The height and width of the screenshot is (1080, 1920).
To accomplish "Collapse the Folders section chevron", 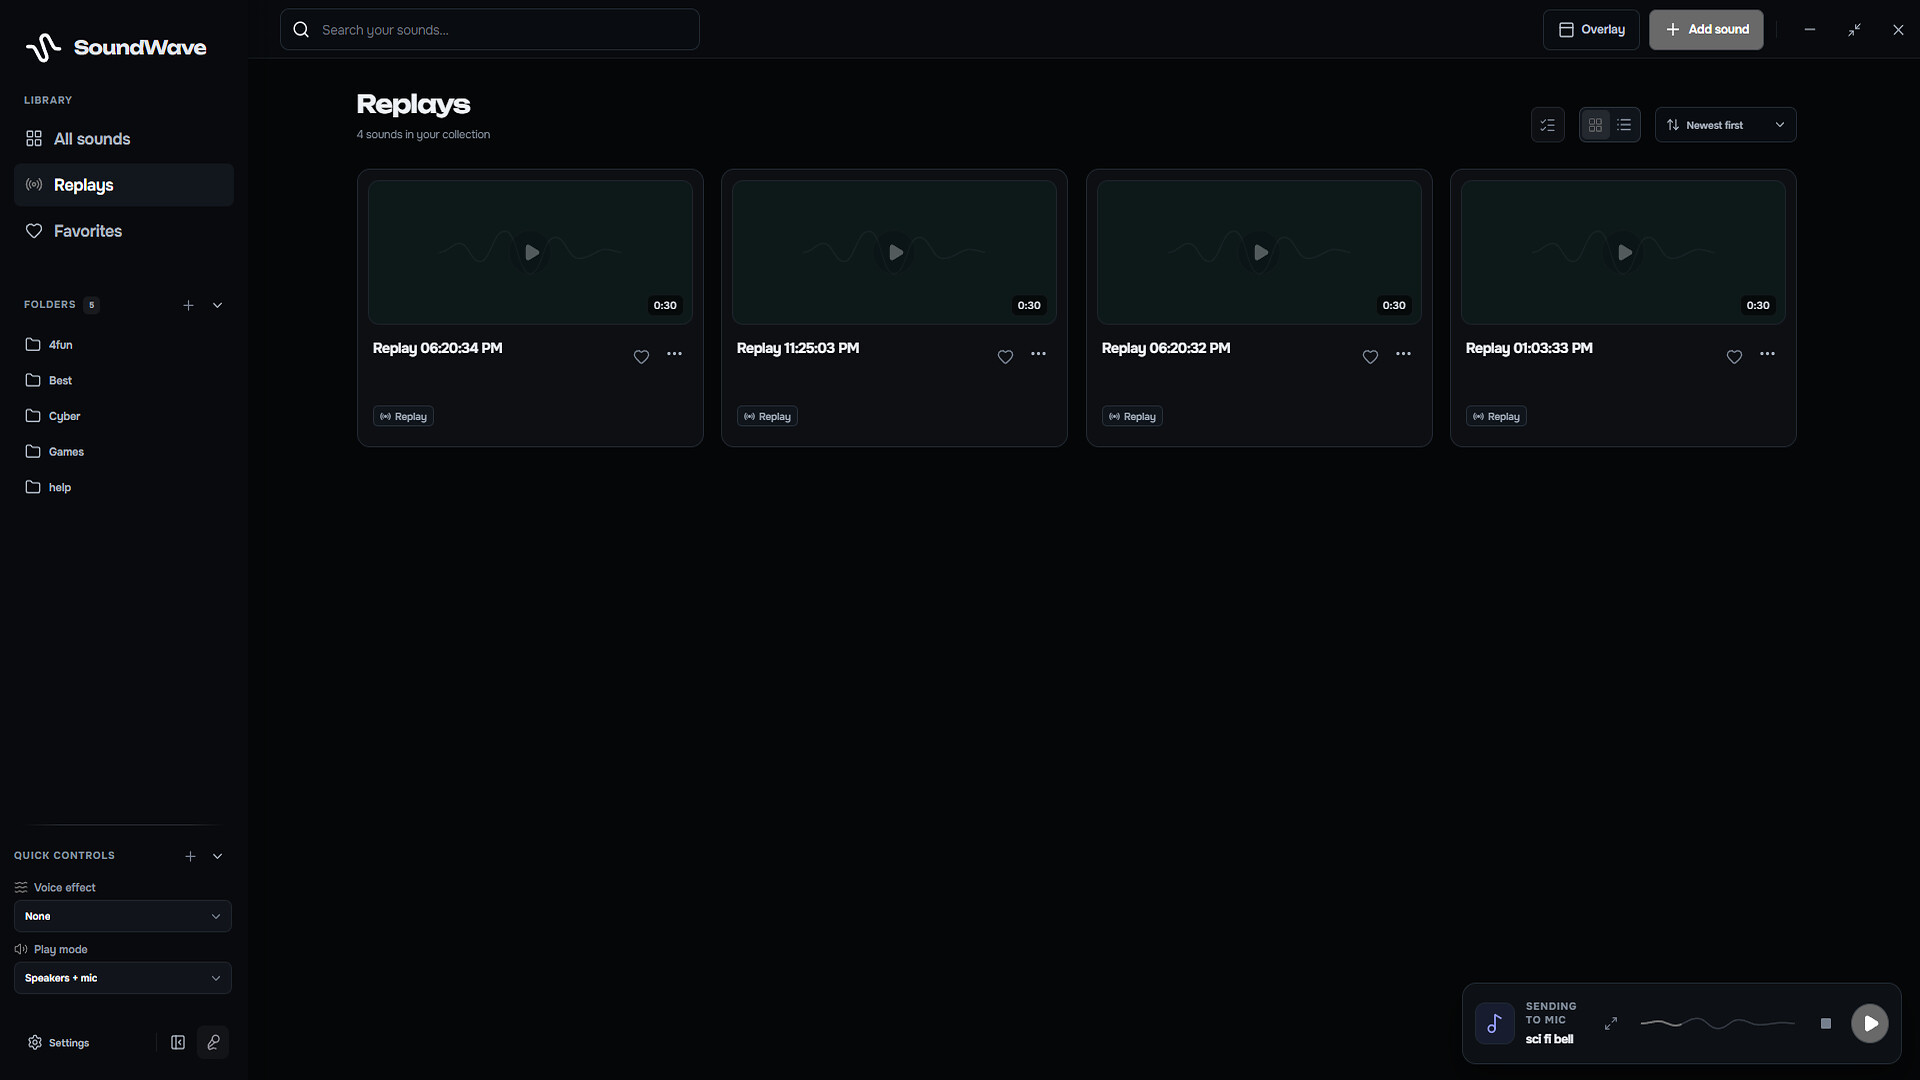I will pyautogui.click(x=217, y=305).
